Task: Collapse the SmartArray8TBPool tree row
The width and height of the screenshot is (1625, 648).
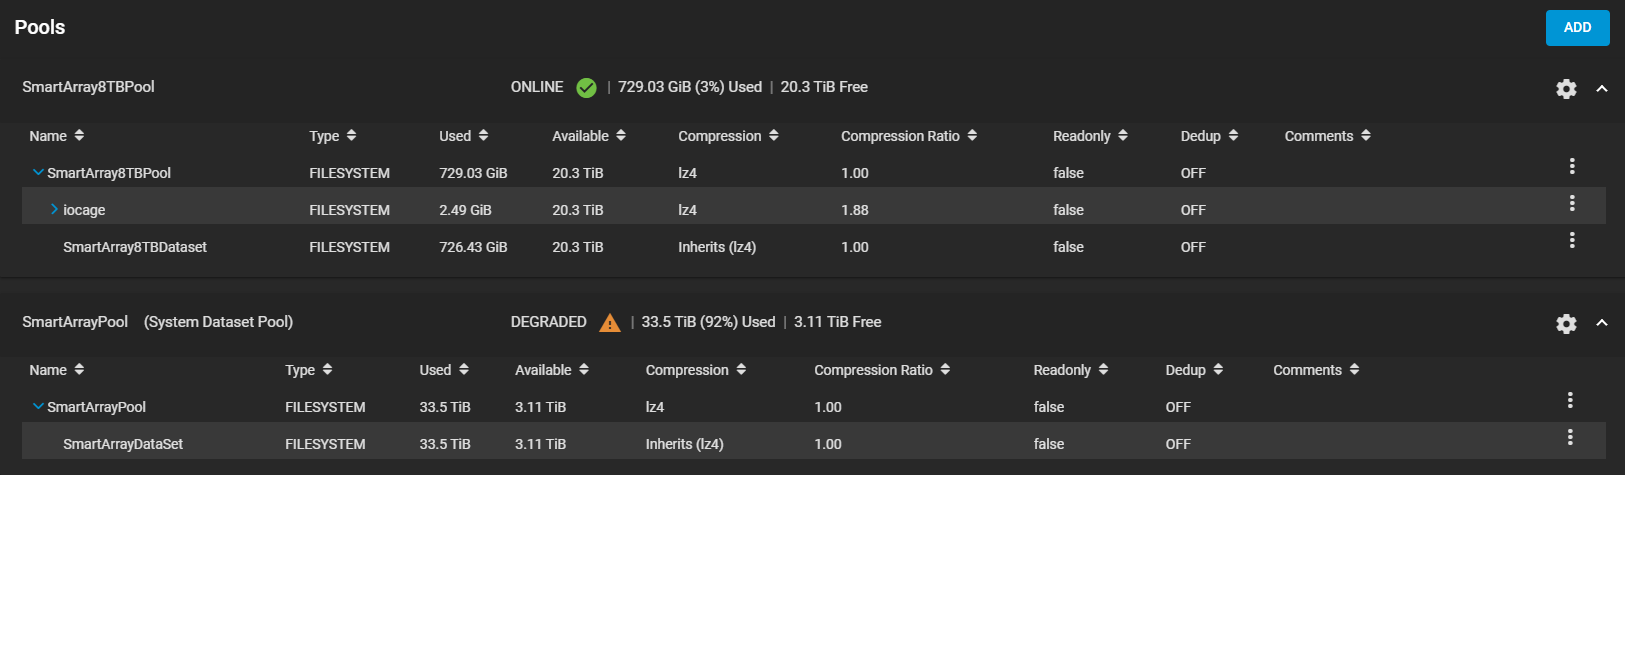Action: pos(38,173)
